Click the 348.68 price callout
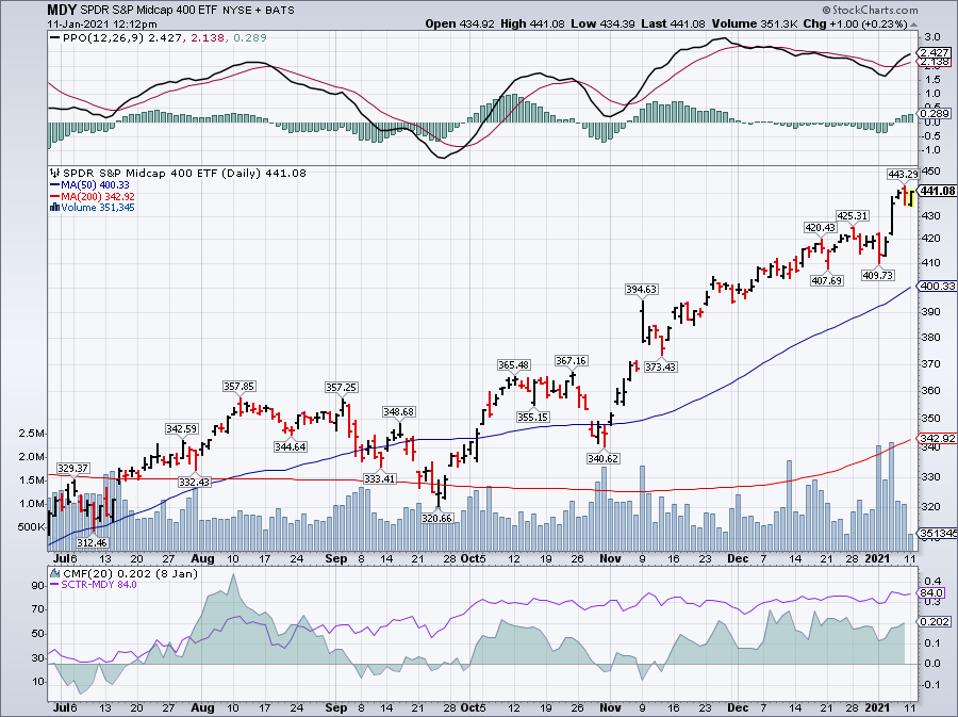 point(399,412)
